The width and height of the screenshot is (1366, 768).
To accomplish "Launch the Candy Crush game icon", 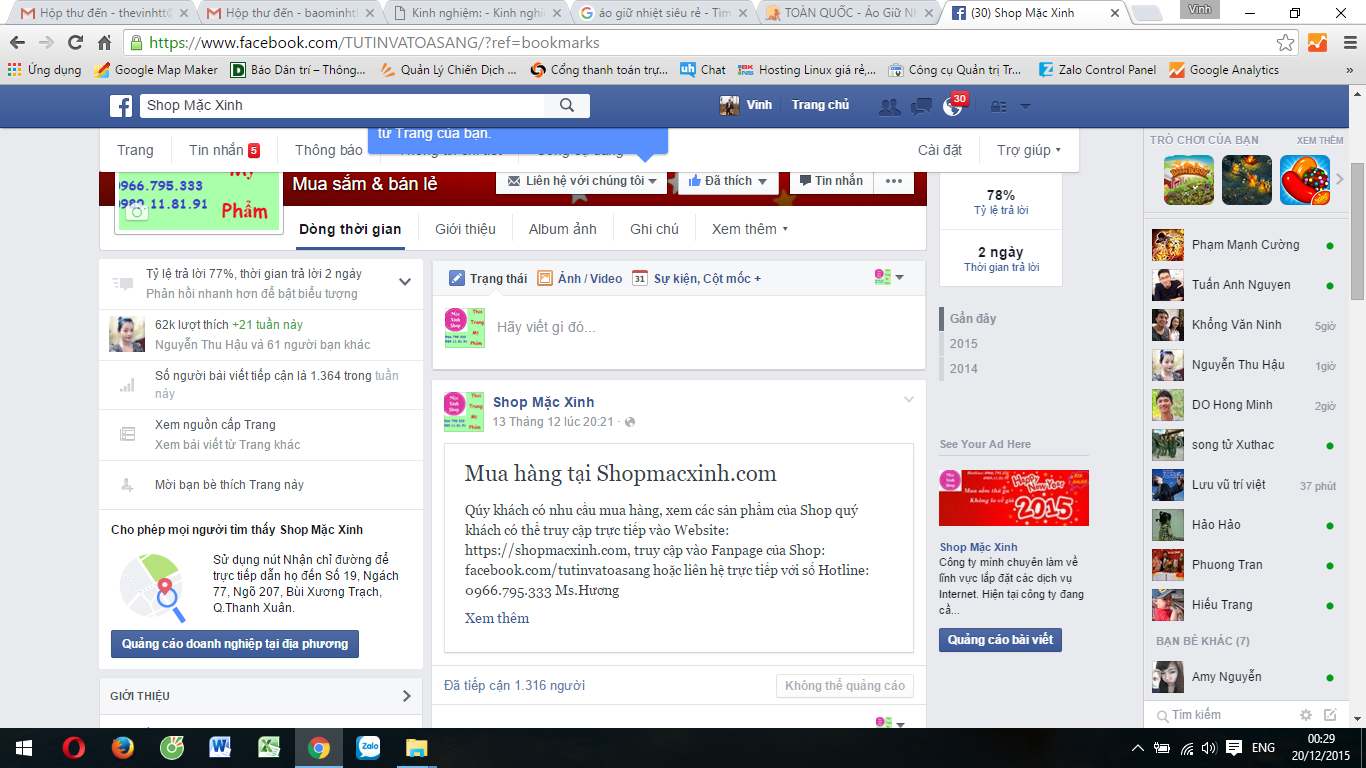I will (x=1305, y=180).
